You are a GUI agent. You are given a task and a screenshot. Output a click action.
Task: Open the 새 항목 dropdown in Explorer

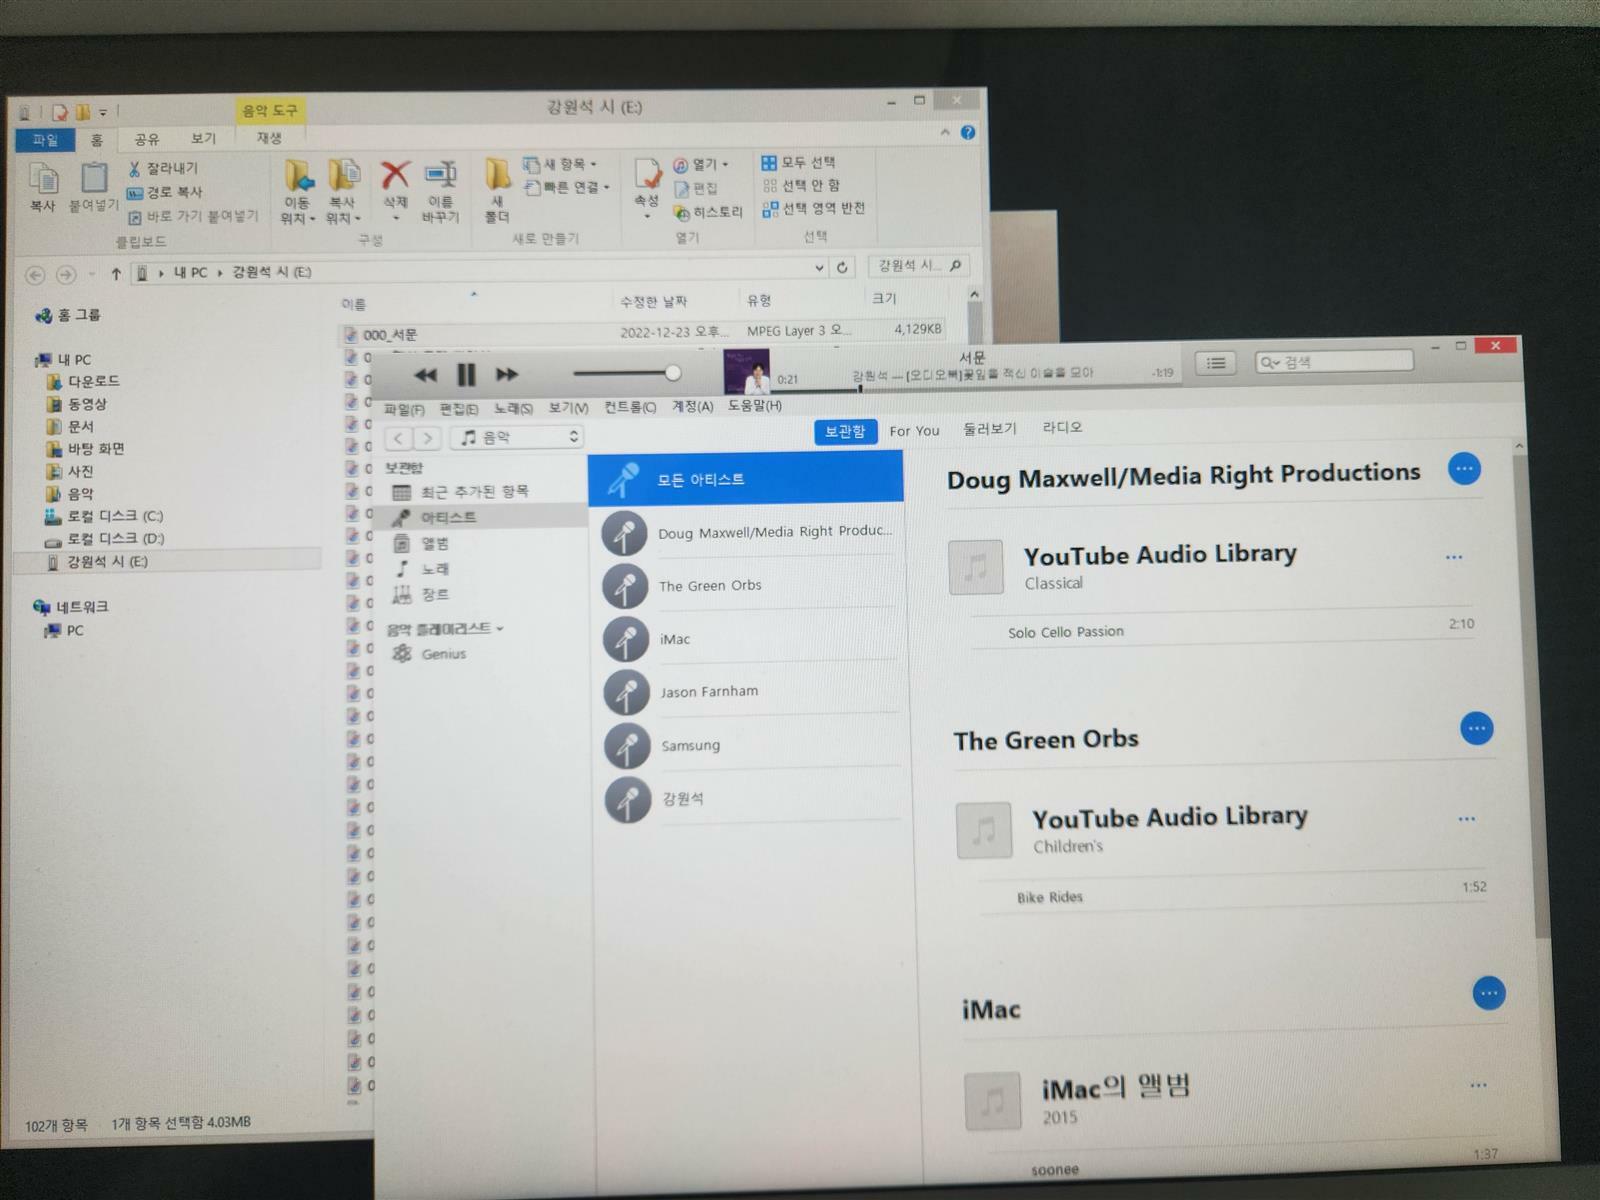(561, 164)
